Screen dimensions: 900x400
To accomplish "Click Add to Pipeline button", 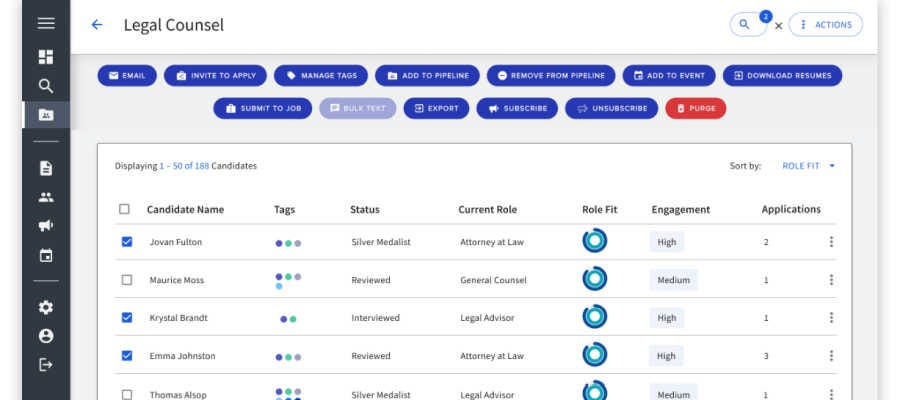I will pos(428,76).
